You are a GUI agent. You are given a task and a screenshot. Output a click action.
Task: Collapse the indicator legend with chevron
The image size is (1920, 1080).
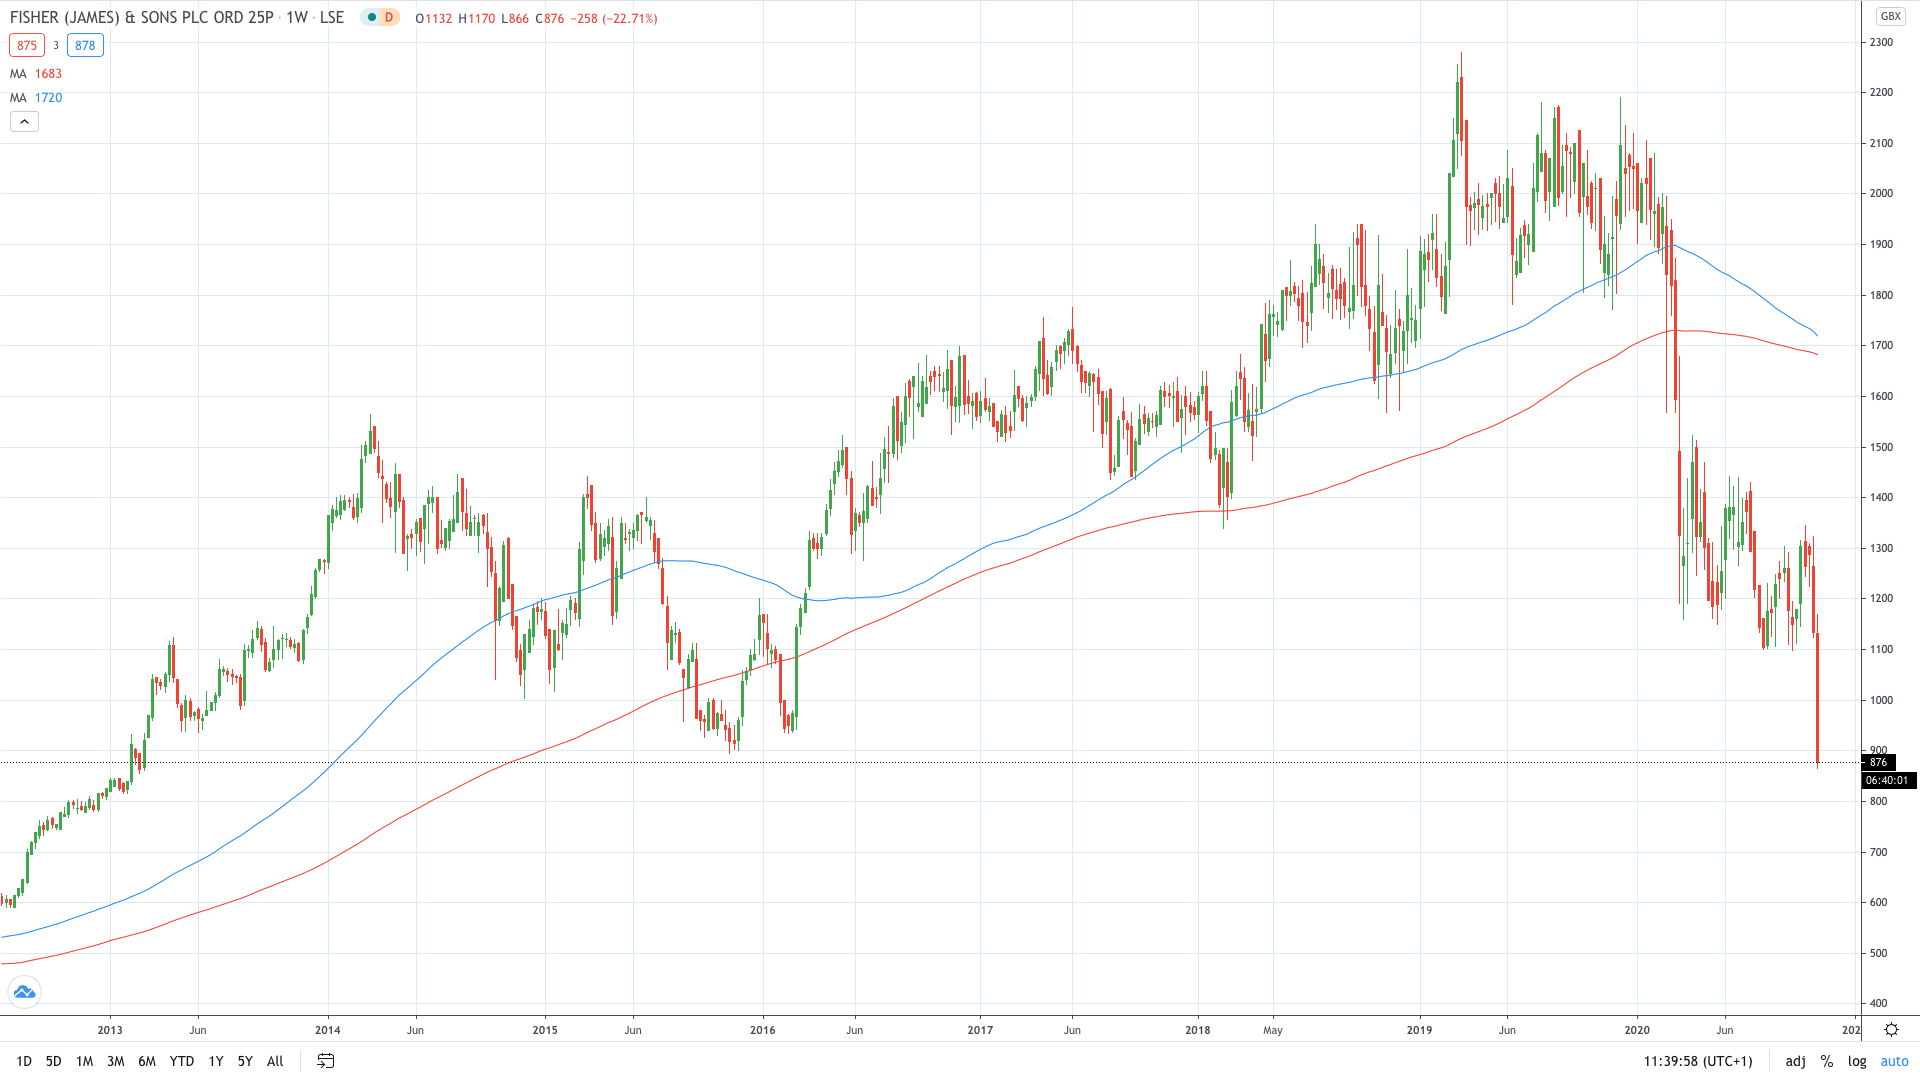click(x=24, y=122)
